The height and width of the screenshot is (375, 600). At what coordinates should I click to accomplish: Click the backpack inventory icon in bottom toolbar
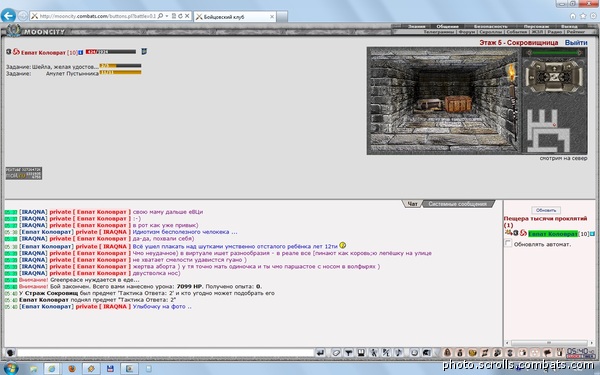[447, 352]
